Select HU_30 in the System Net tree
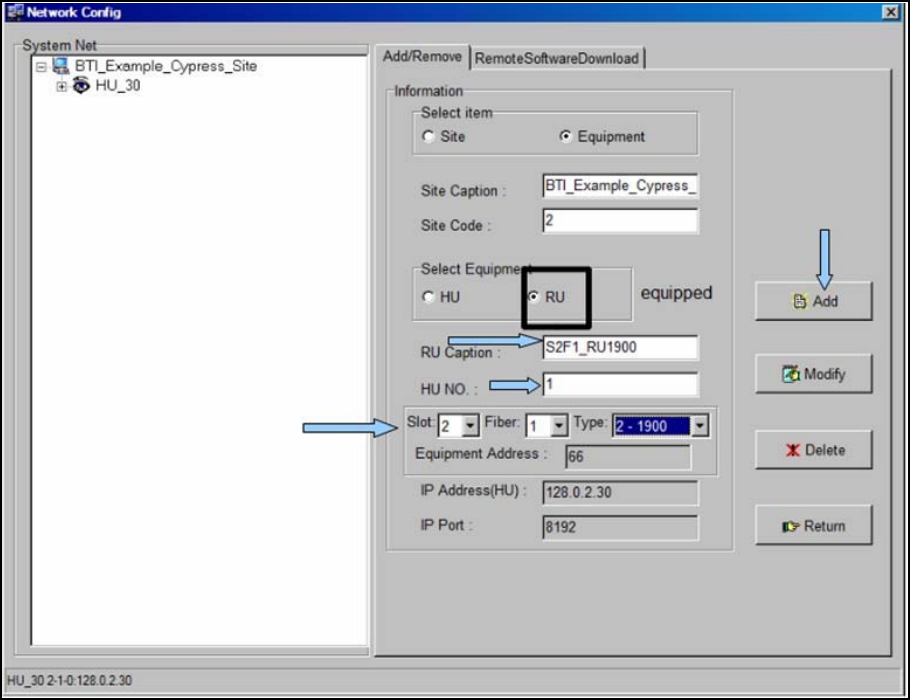 118,86
